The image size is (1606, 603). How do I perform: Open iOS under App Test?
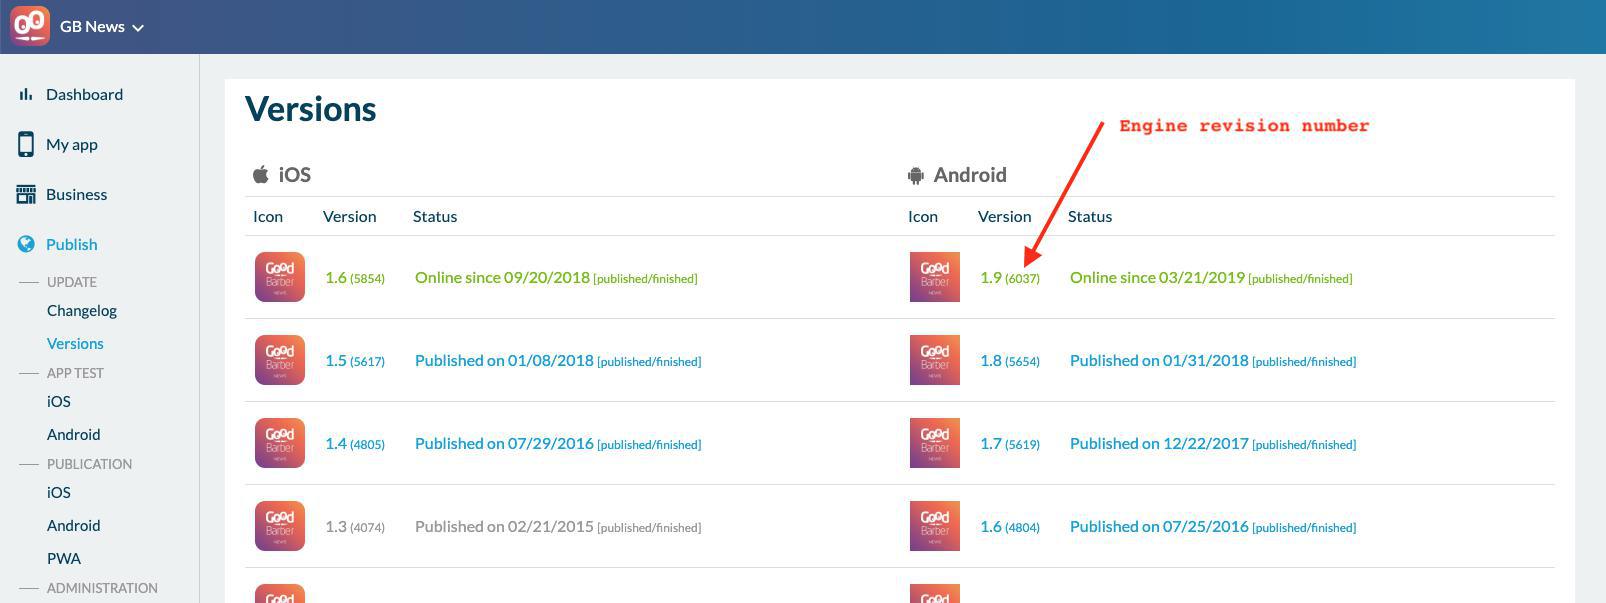(59, 401)
